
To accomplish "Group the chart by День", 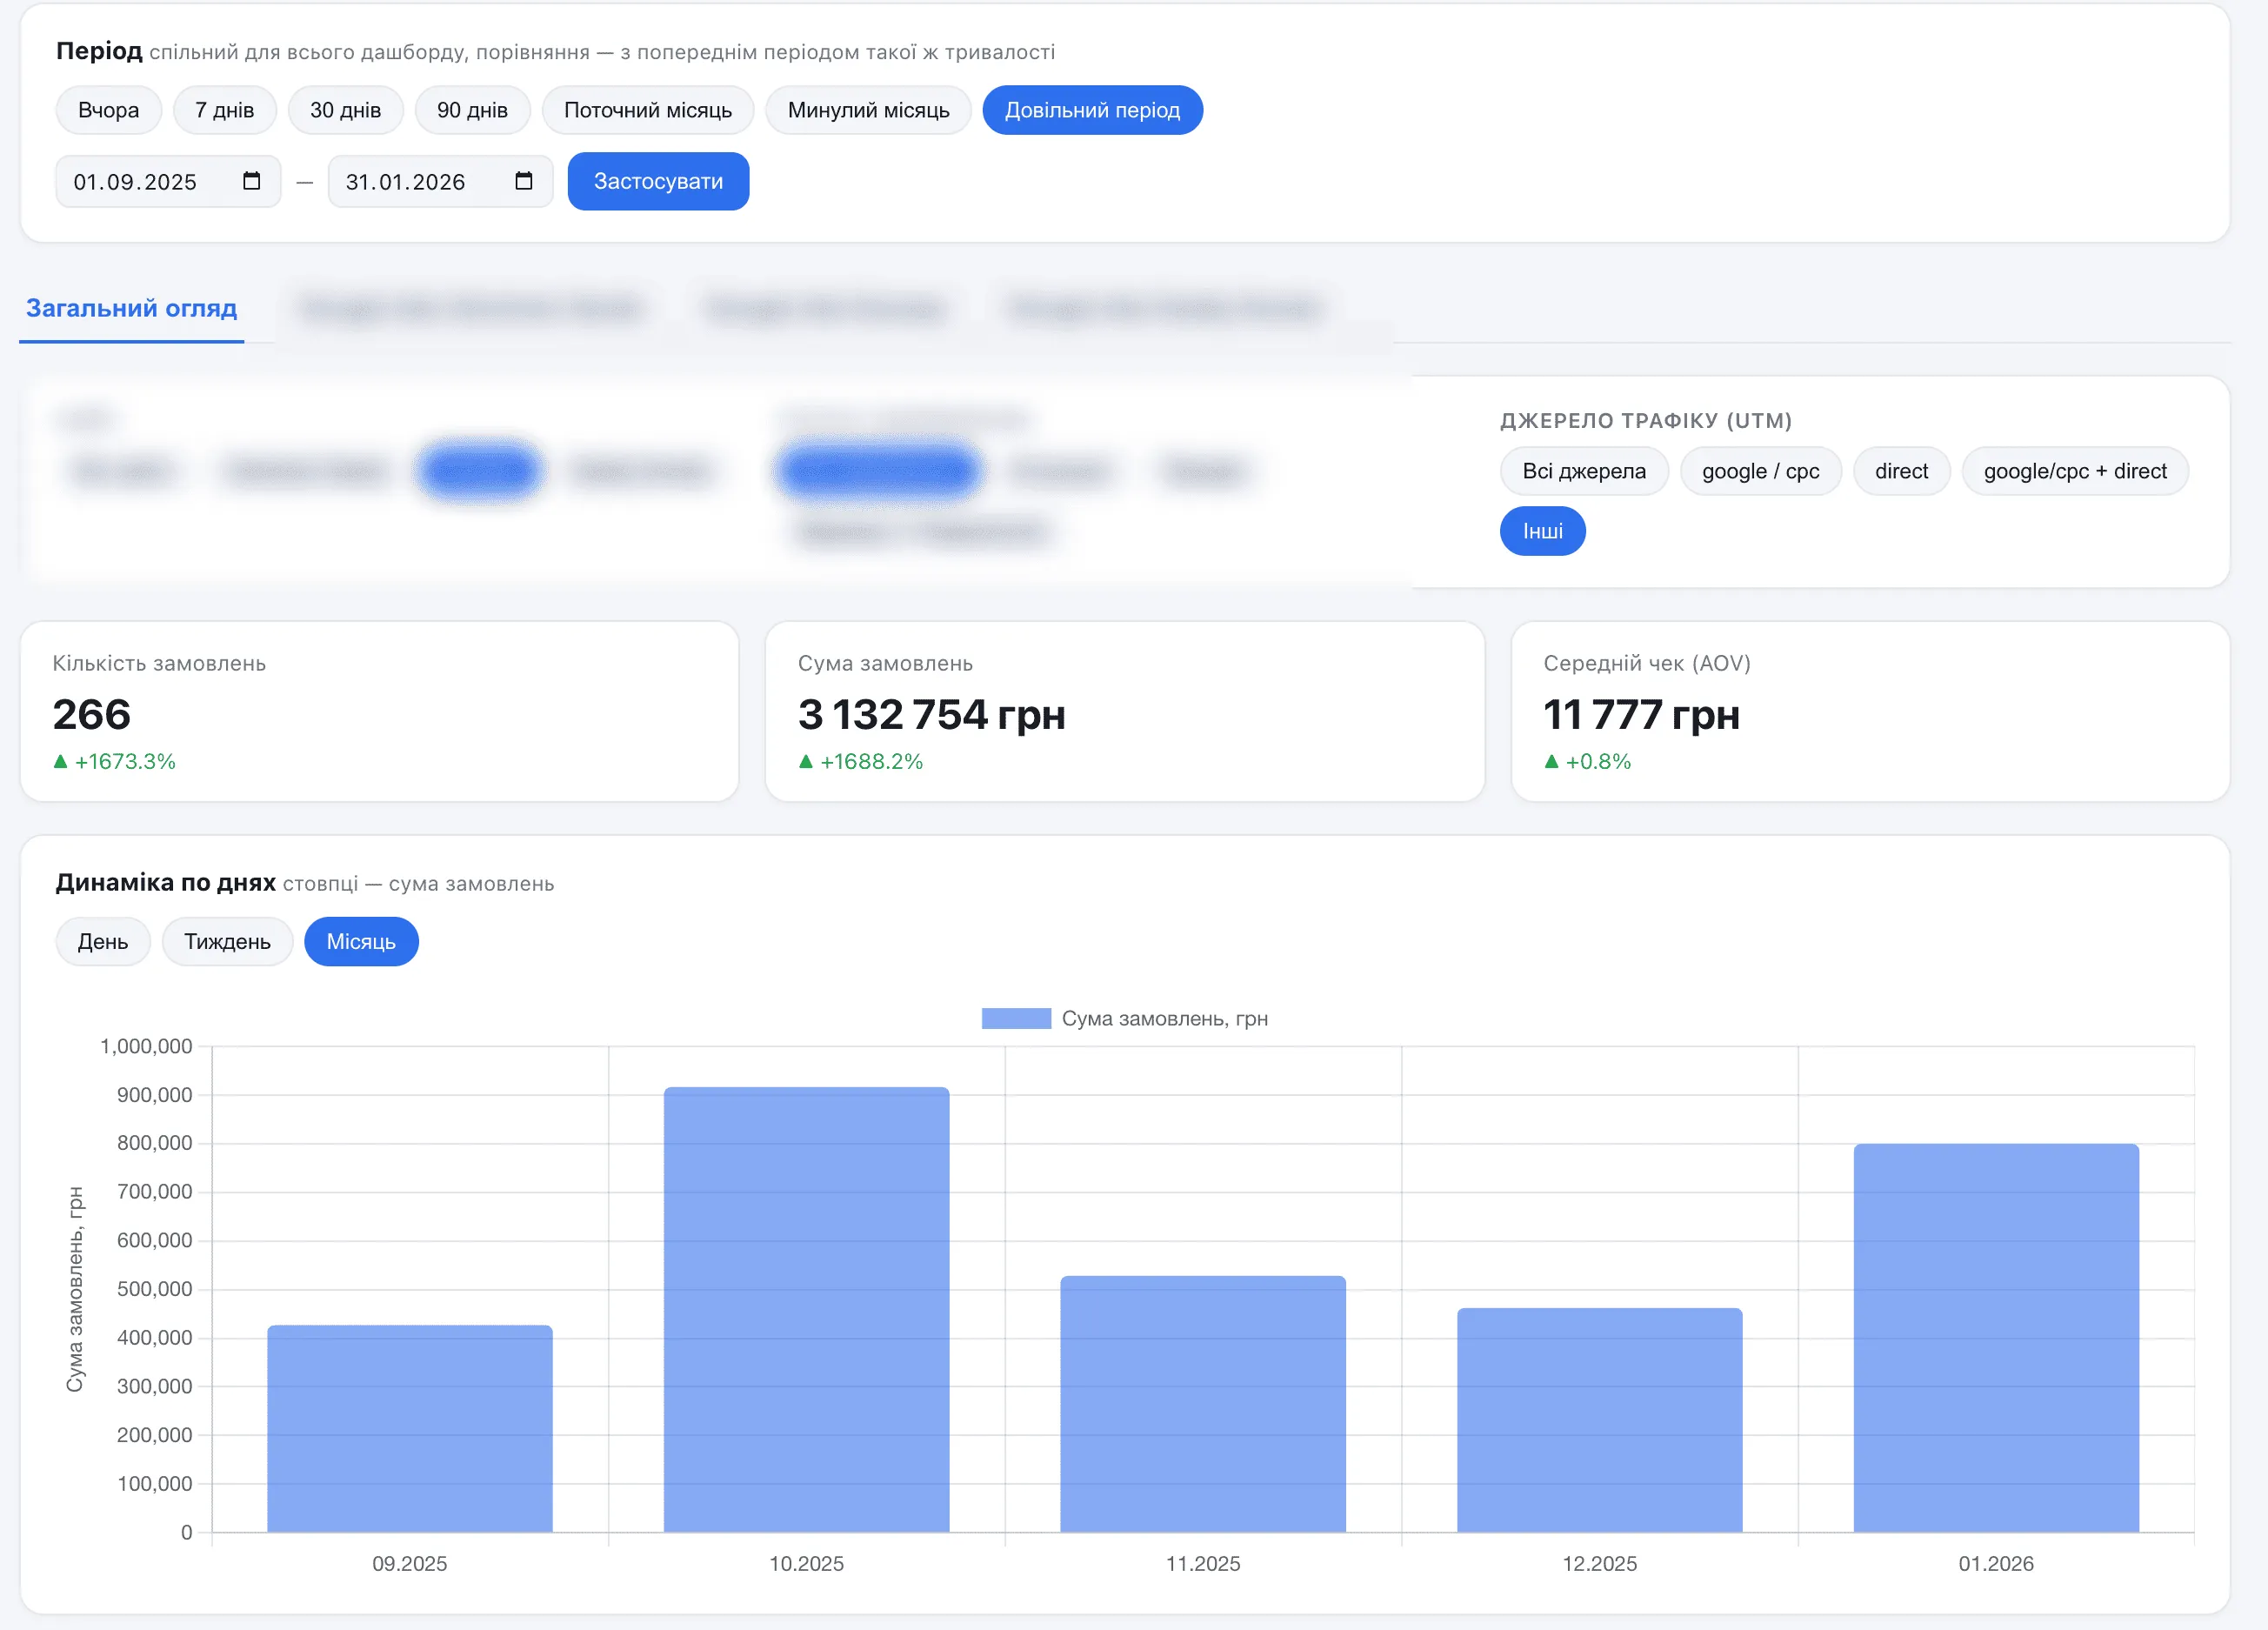I will (x=103, y=942).
